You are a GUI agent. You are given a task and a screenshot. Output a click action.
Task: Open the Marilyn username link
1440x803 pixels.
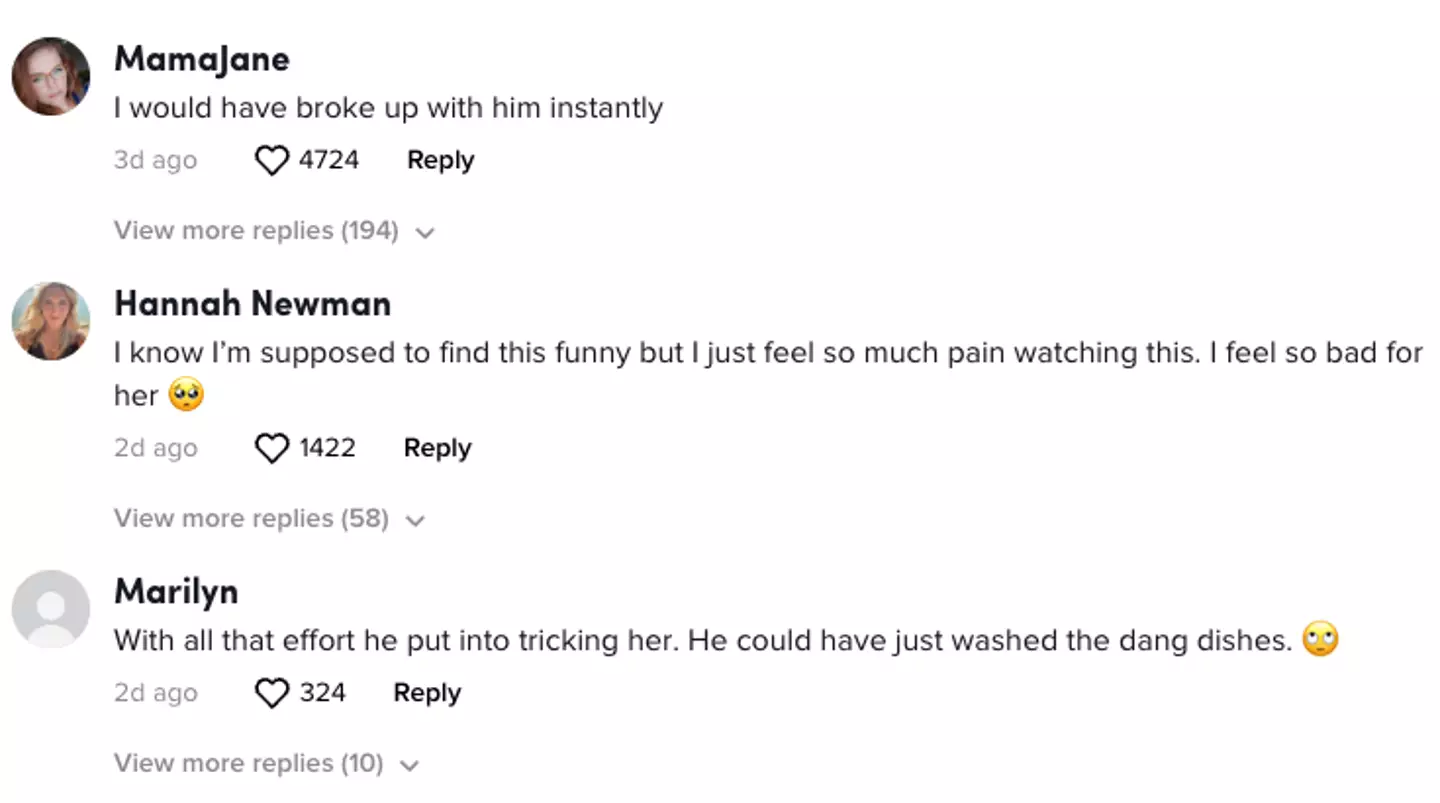pos(176,592)
